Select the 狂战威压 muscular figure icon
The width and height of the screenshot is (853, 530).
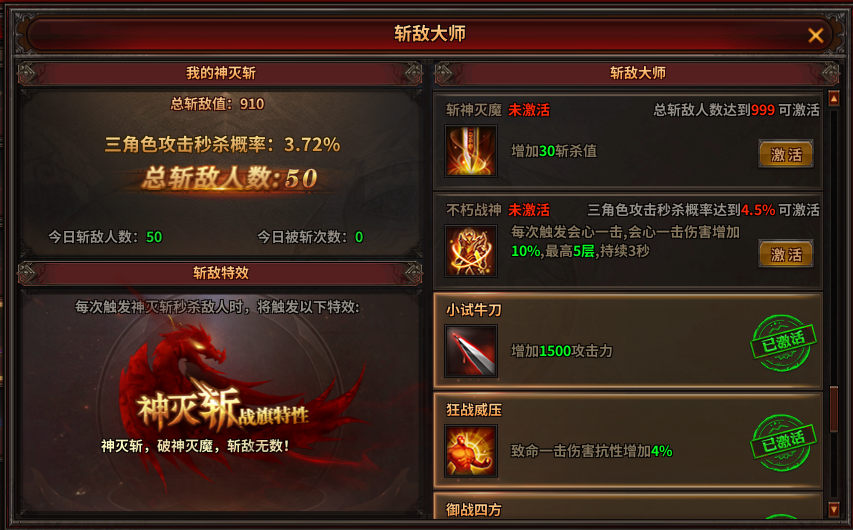click(471, 451)
